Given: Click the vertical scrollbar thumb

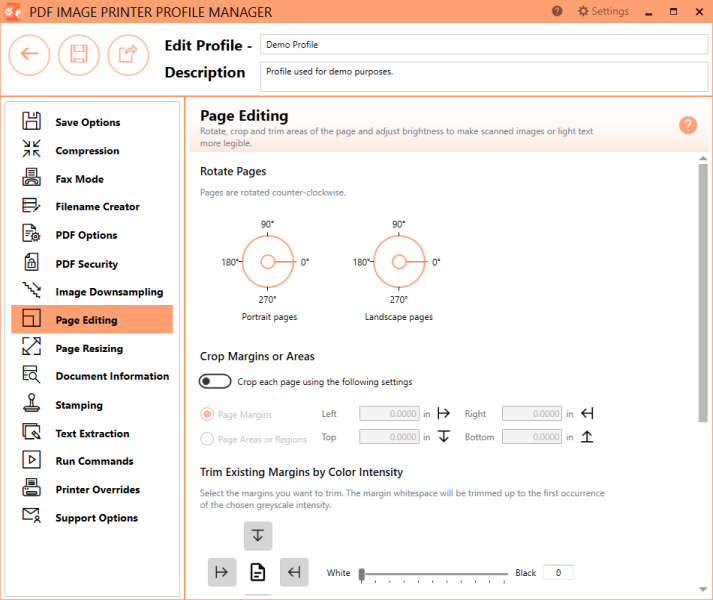Looking at the screenshot, I should pyautogui.click(x=703, y=293).
